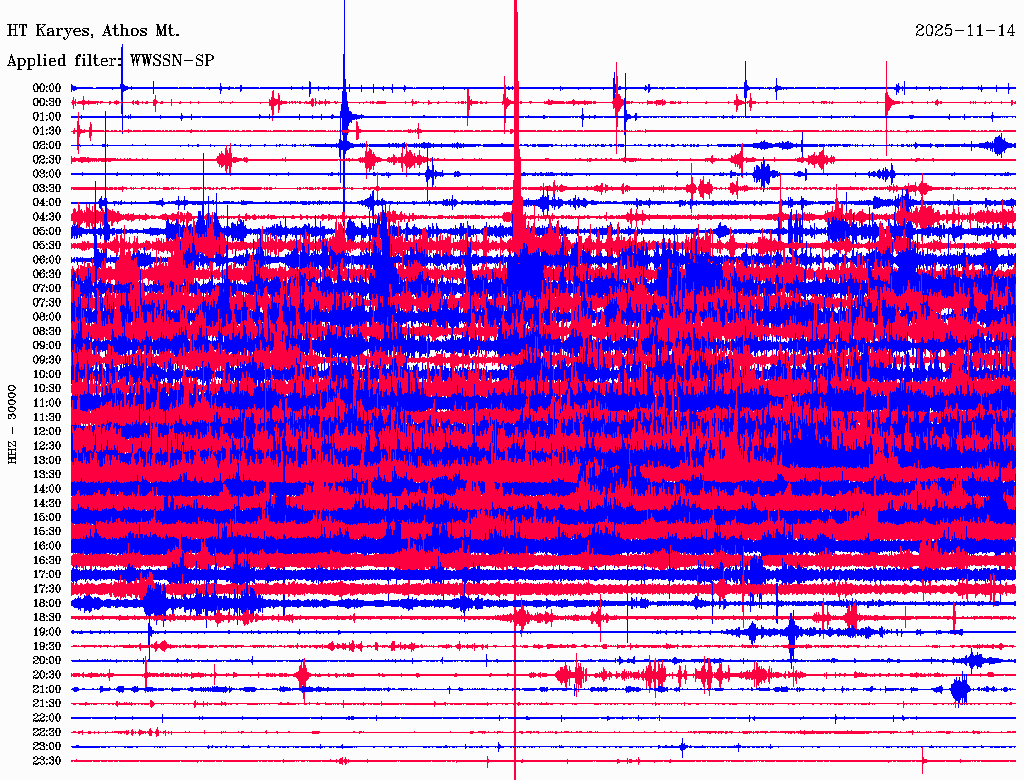The width and height of the screenshot is (1024, 780).
Task: Select the '13:30' time label
Action: click(47, 475)
